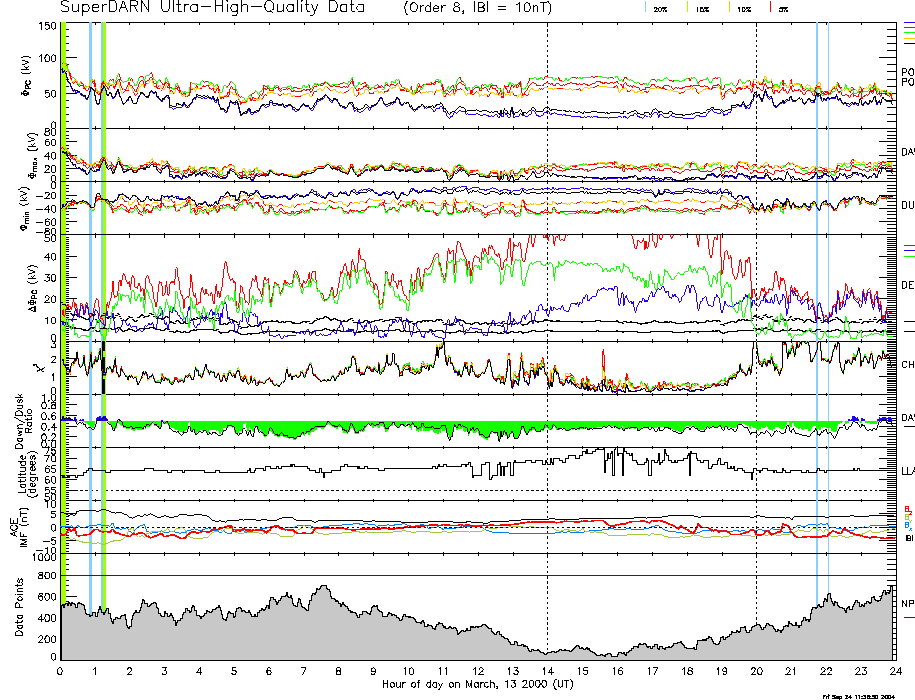
Task: Click the blue legend line at top right
Action: (908, 23)
